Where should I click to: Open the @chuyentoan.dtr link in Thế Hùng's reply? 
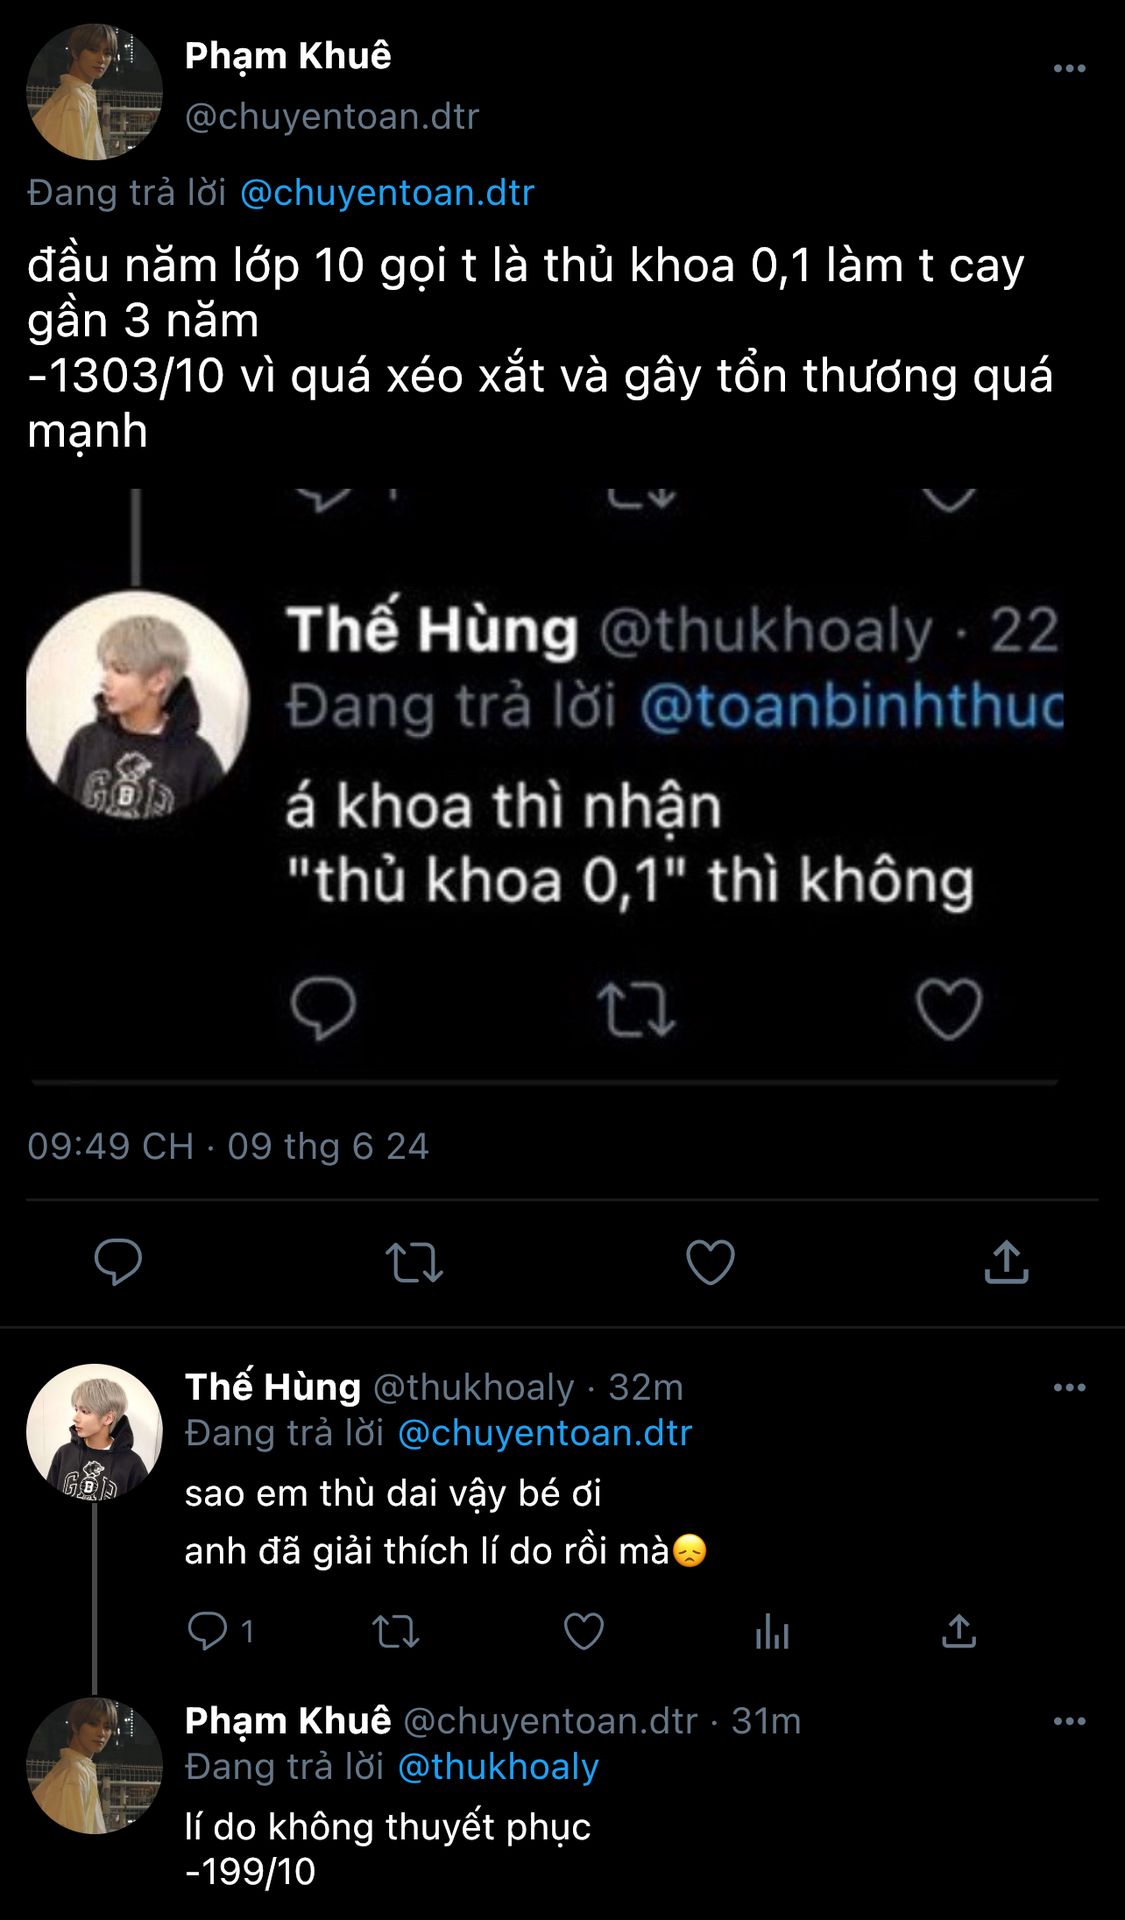[545, 1433]
